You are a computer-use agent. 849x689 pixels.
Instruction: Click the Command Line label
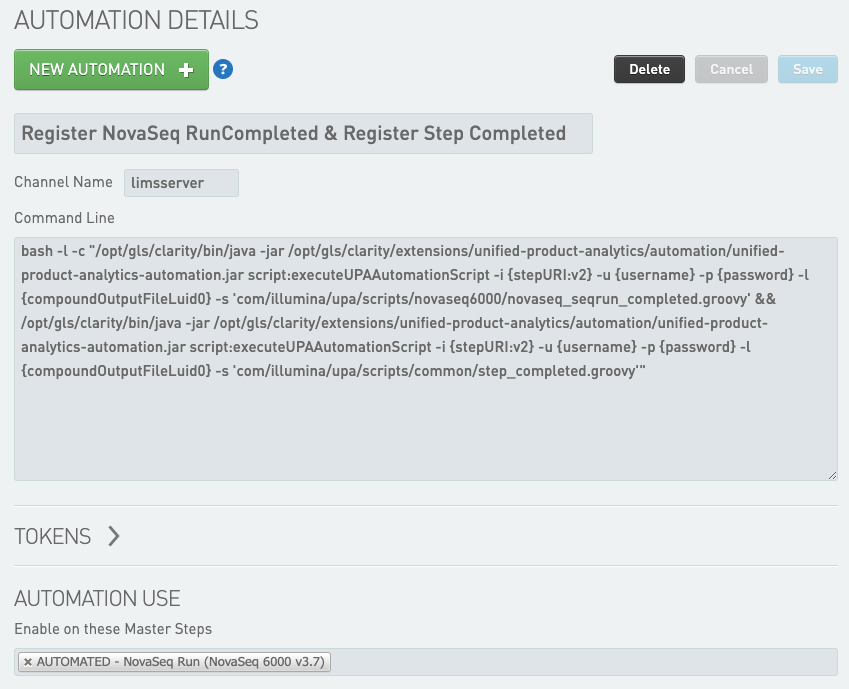click(x=64, y=218)
